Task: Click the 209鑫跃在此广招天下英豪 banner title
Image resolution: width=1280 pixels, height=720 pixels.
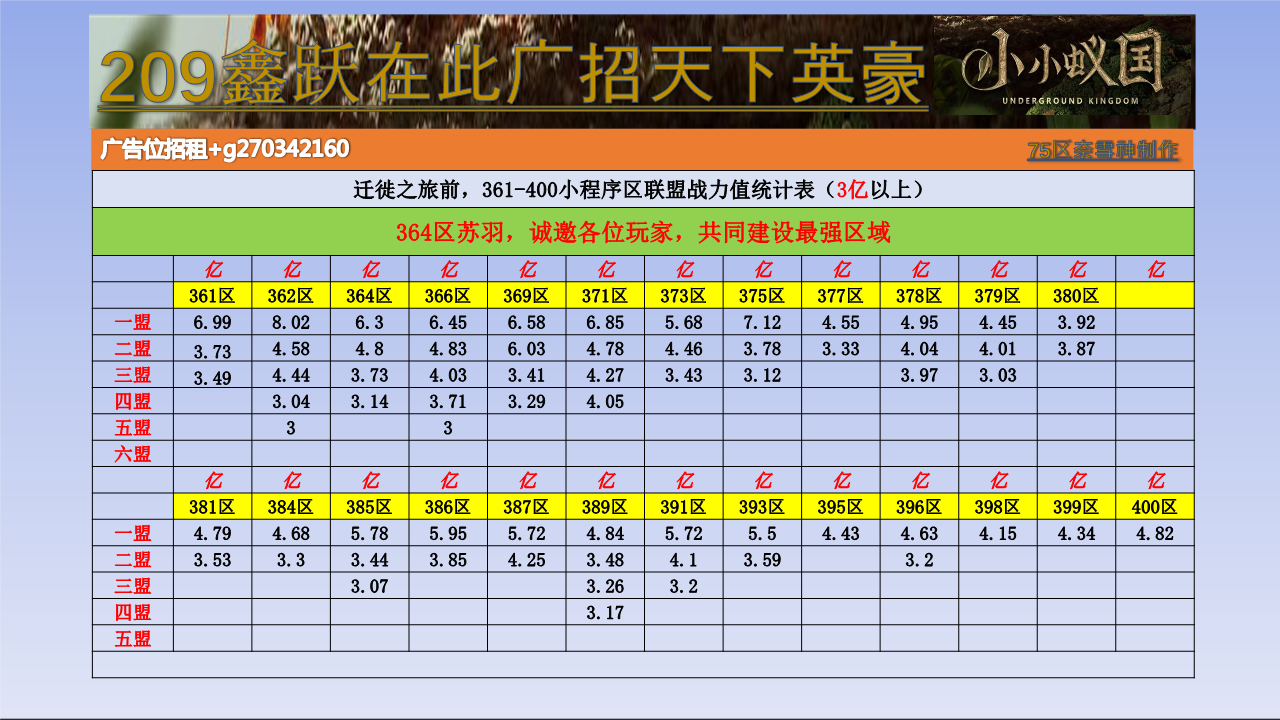Action: tap(512, 77)
